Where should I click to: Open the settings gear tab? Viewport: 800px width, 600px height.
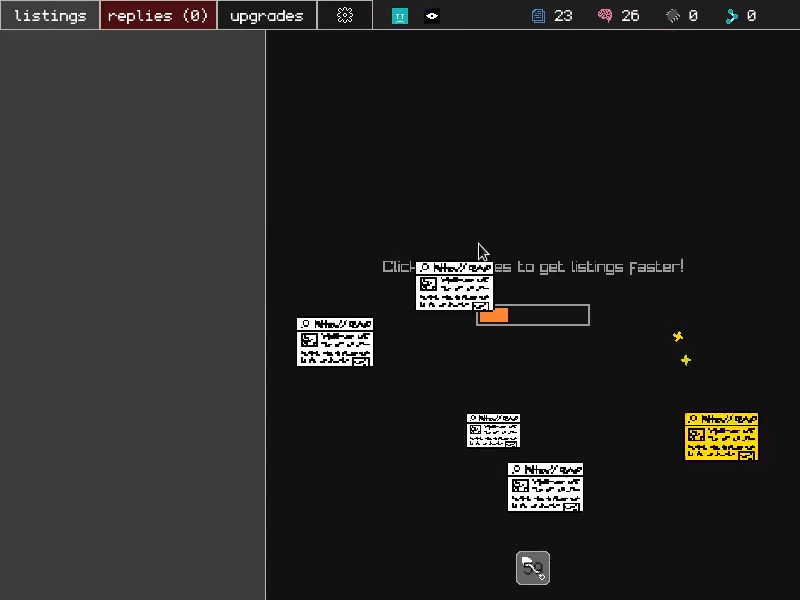[x=345, y=15]
